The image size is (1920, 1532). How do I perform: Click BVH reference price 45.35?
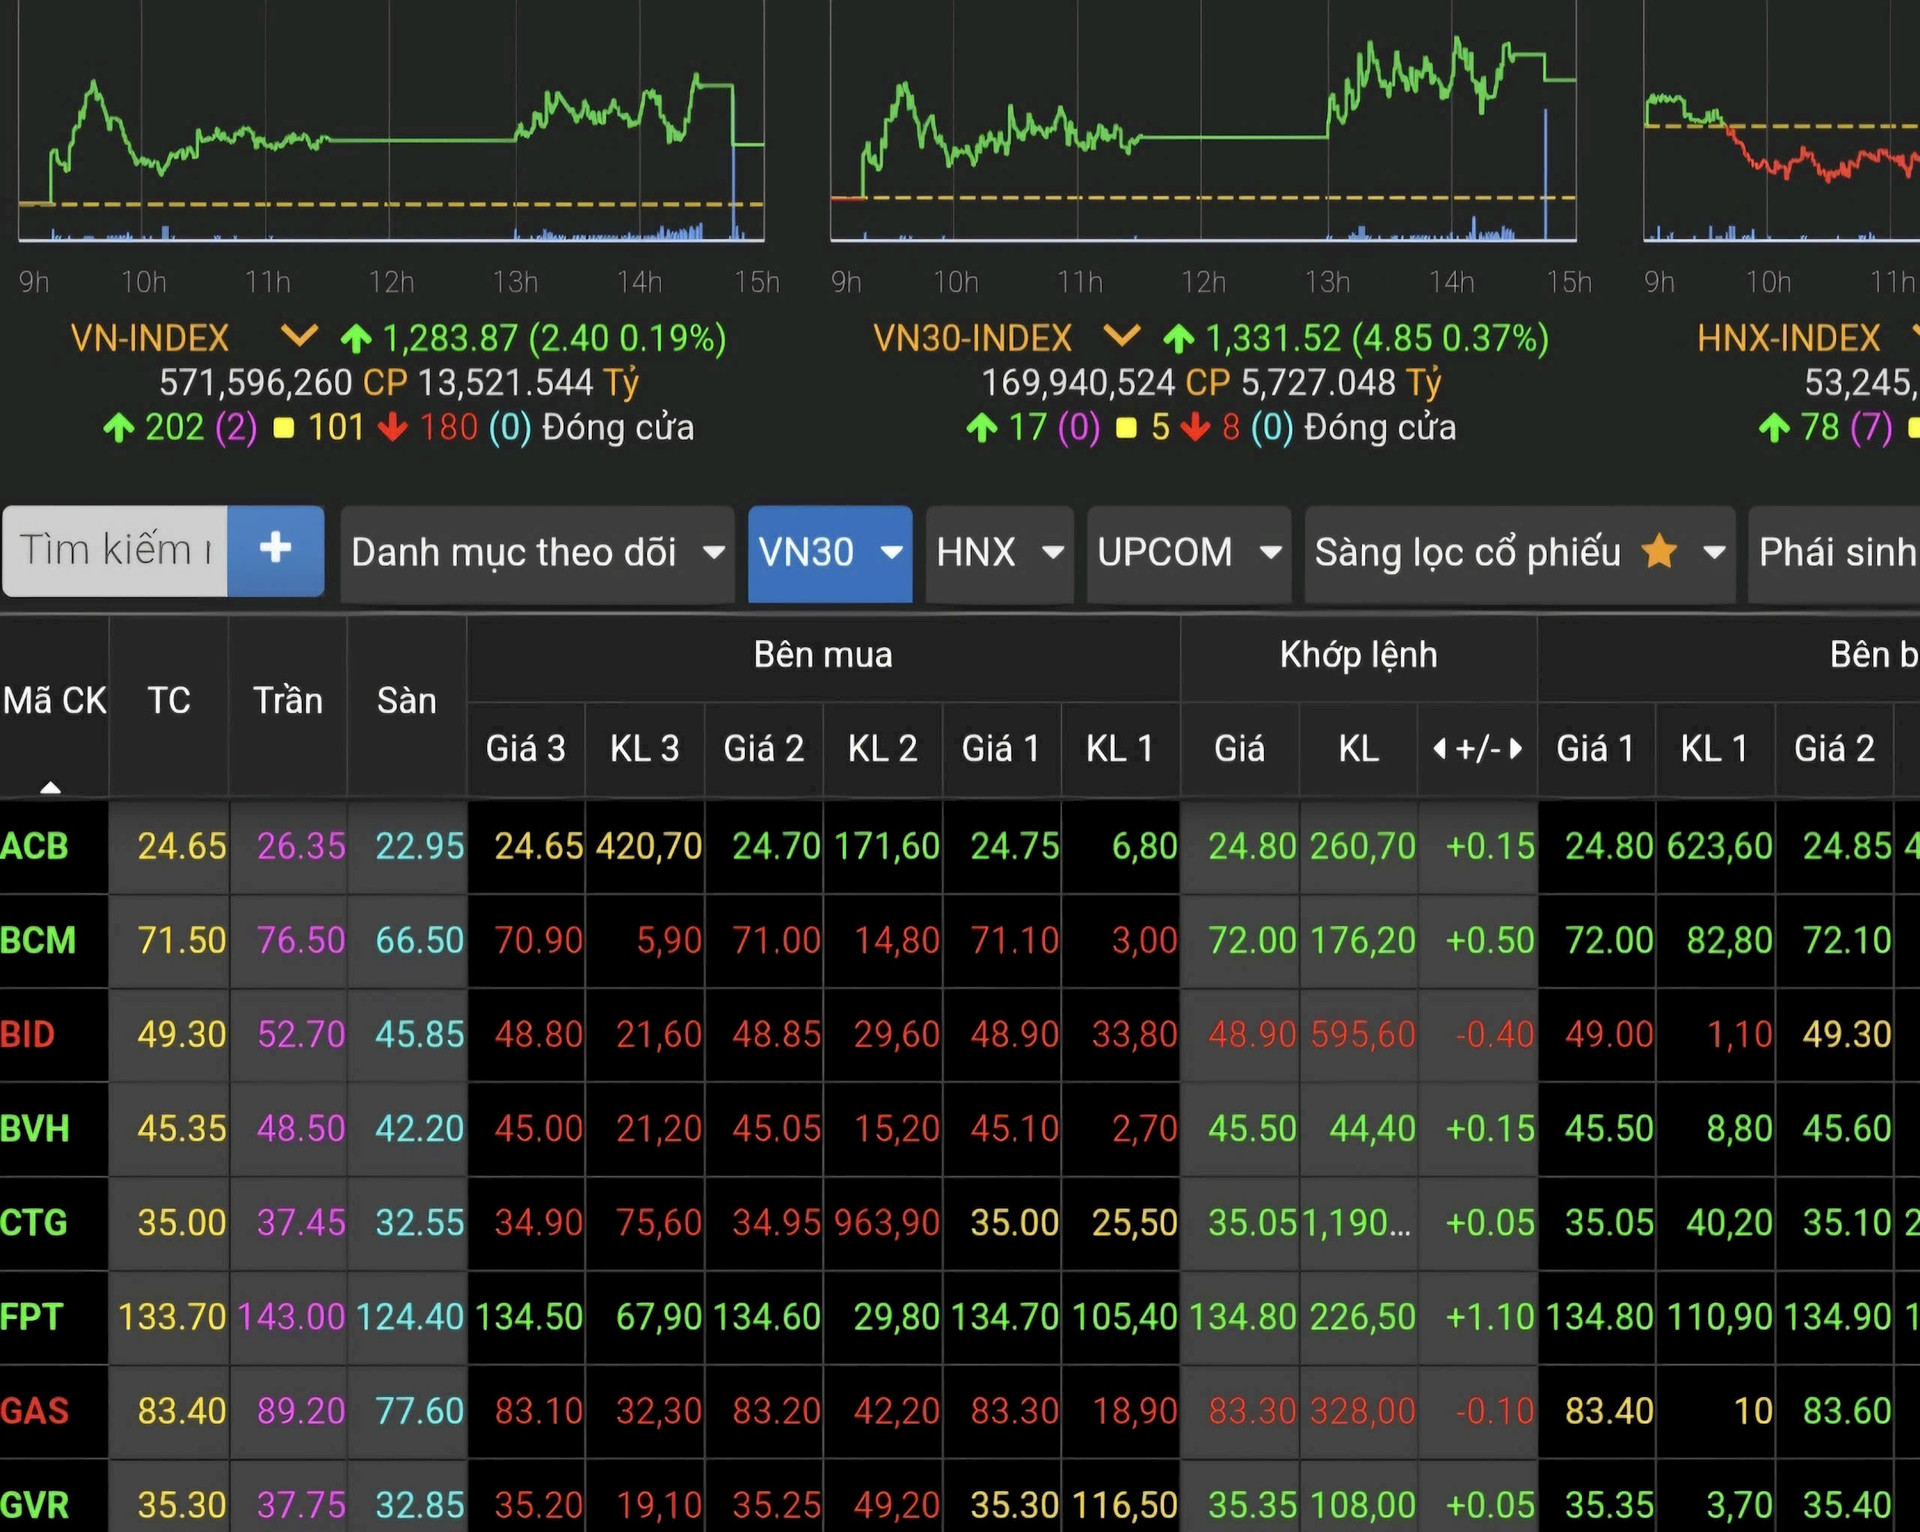click(x=182, y=1129)
